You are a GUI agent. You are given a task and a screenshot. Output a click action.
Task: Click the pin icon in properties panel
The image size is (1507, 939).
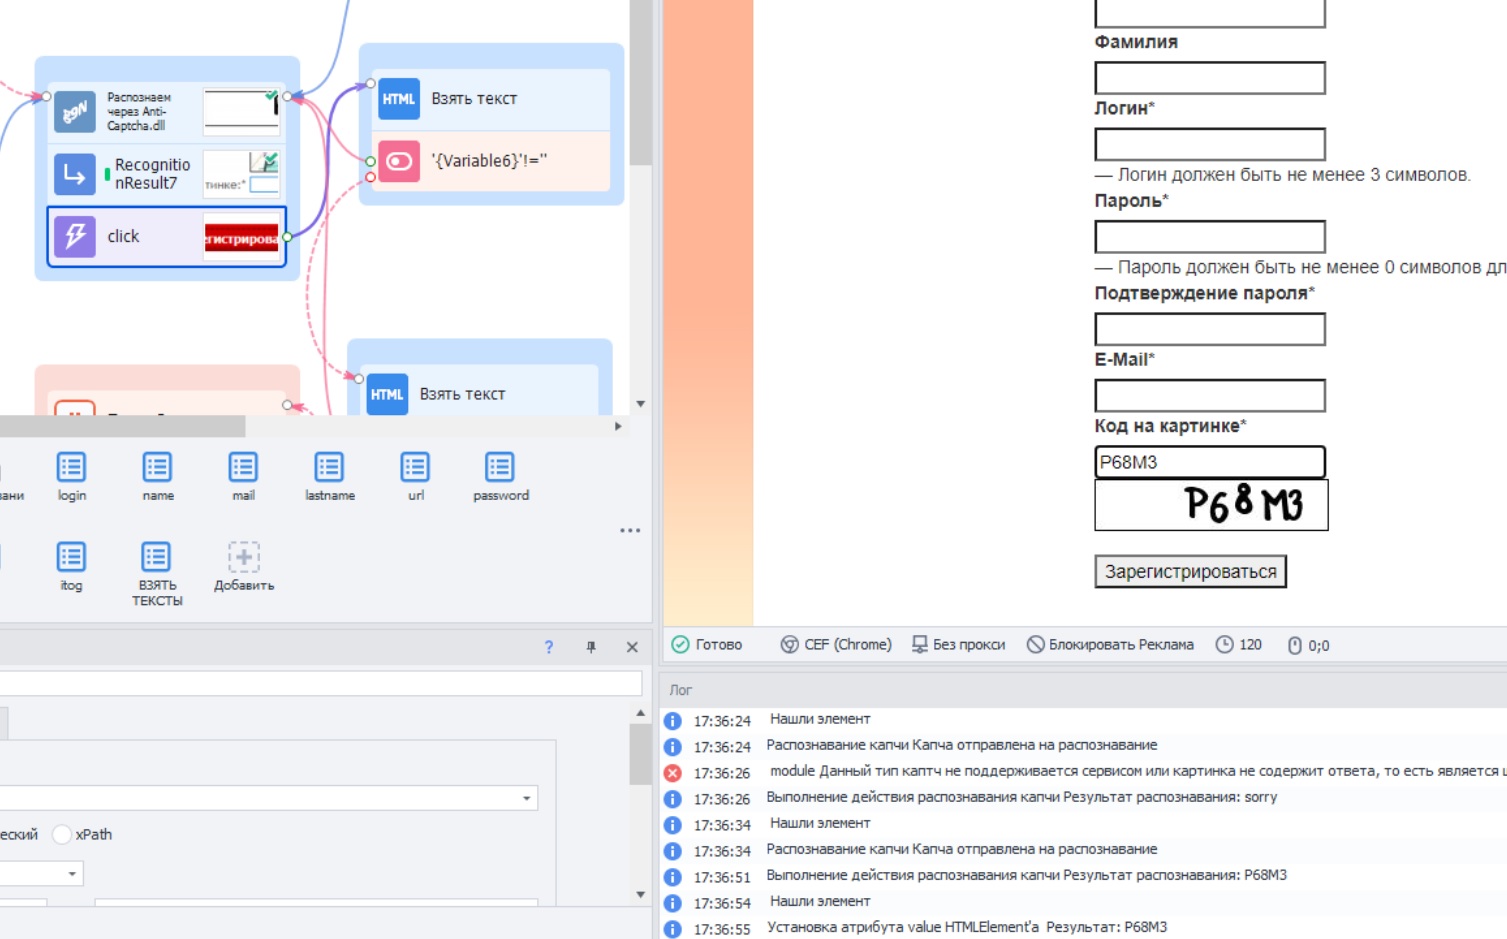591,647
